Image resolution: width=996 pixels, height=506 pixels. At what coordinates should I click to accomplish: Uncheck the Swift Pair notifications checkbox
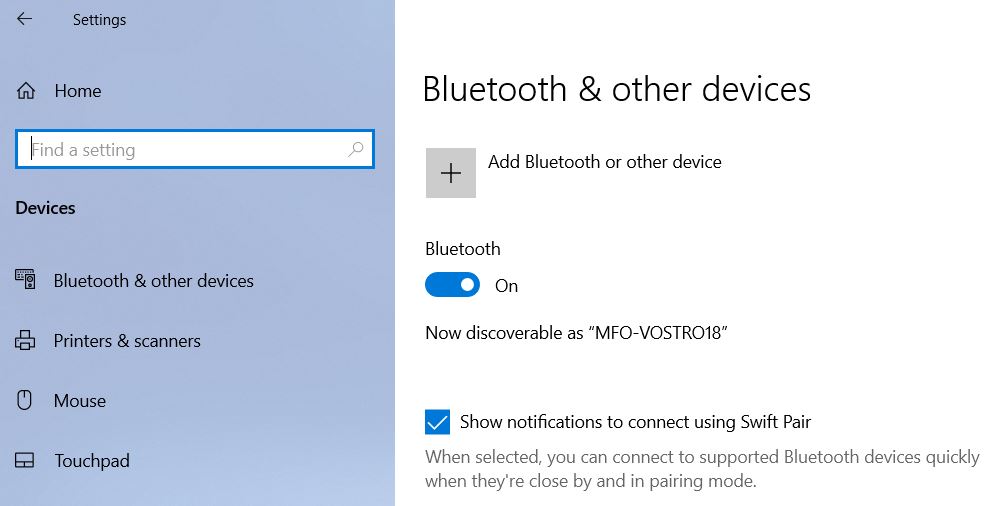point(438,422)
